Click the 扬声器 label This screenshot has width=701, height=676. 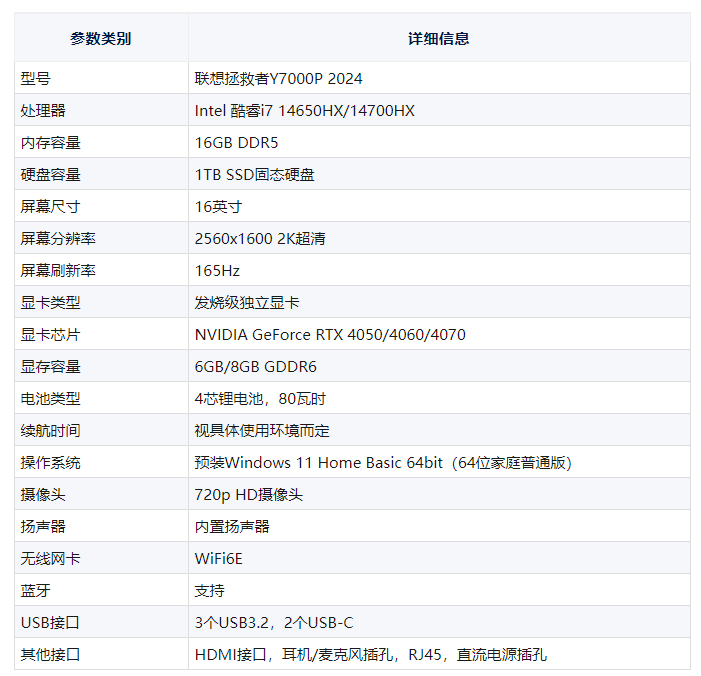click(x=43, y=526)
